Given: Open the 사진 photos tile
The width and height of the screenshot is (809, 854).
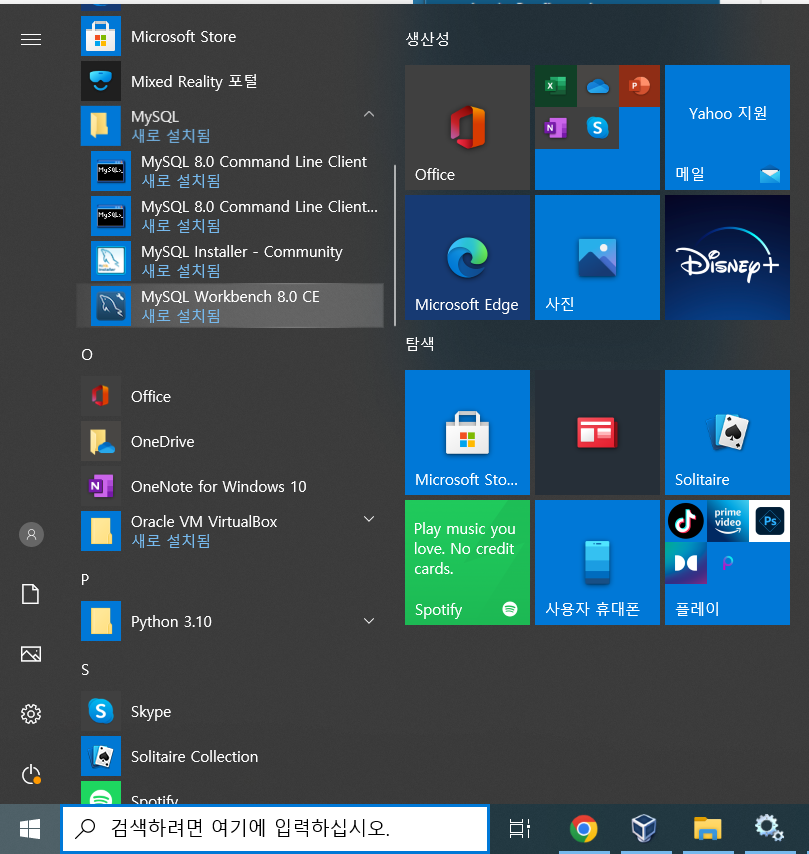Looking at the screenshot, I should [x=598, y=258].
